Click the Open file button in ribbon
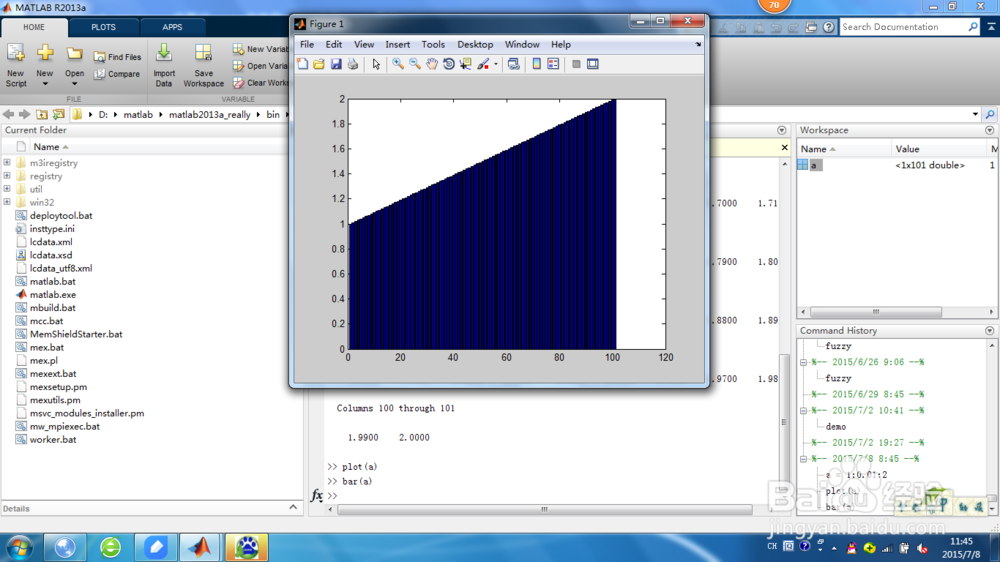This screenshot has width=1000, height=562. [74, 66]
